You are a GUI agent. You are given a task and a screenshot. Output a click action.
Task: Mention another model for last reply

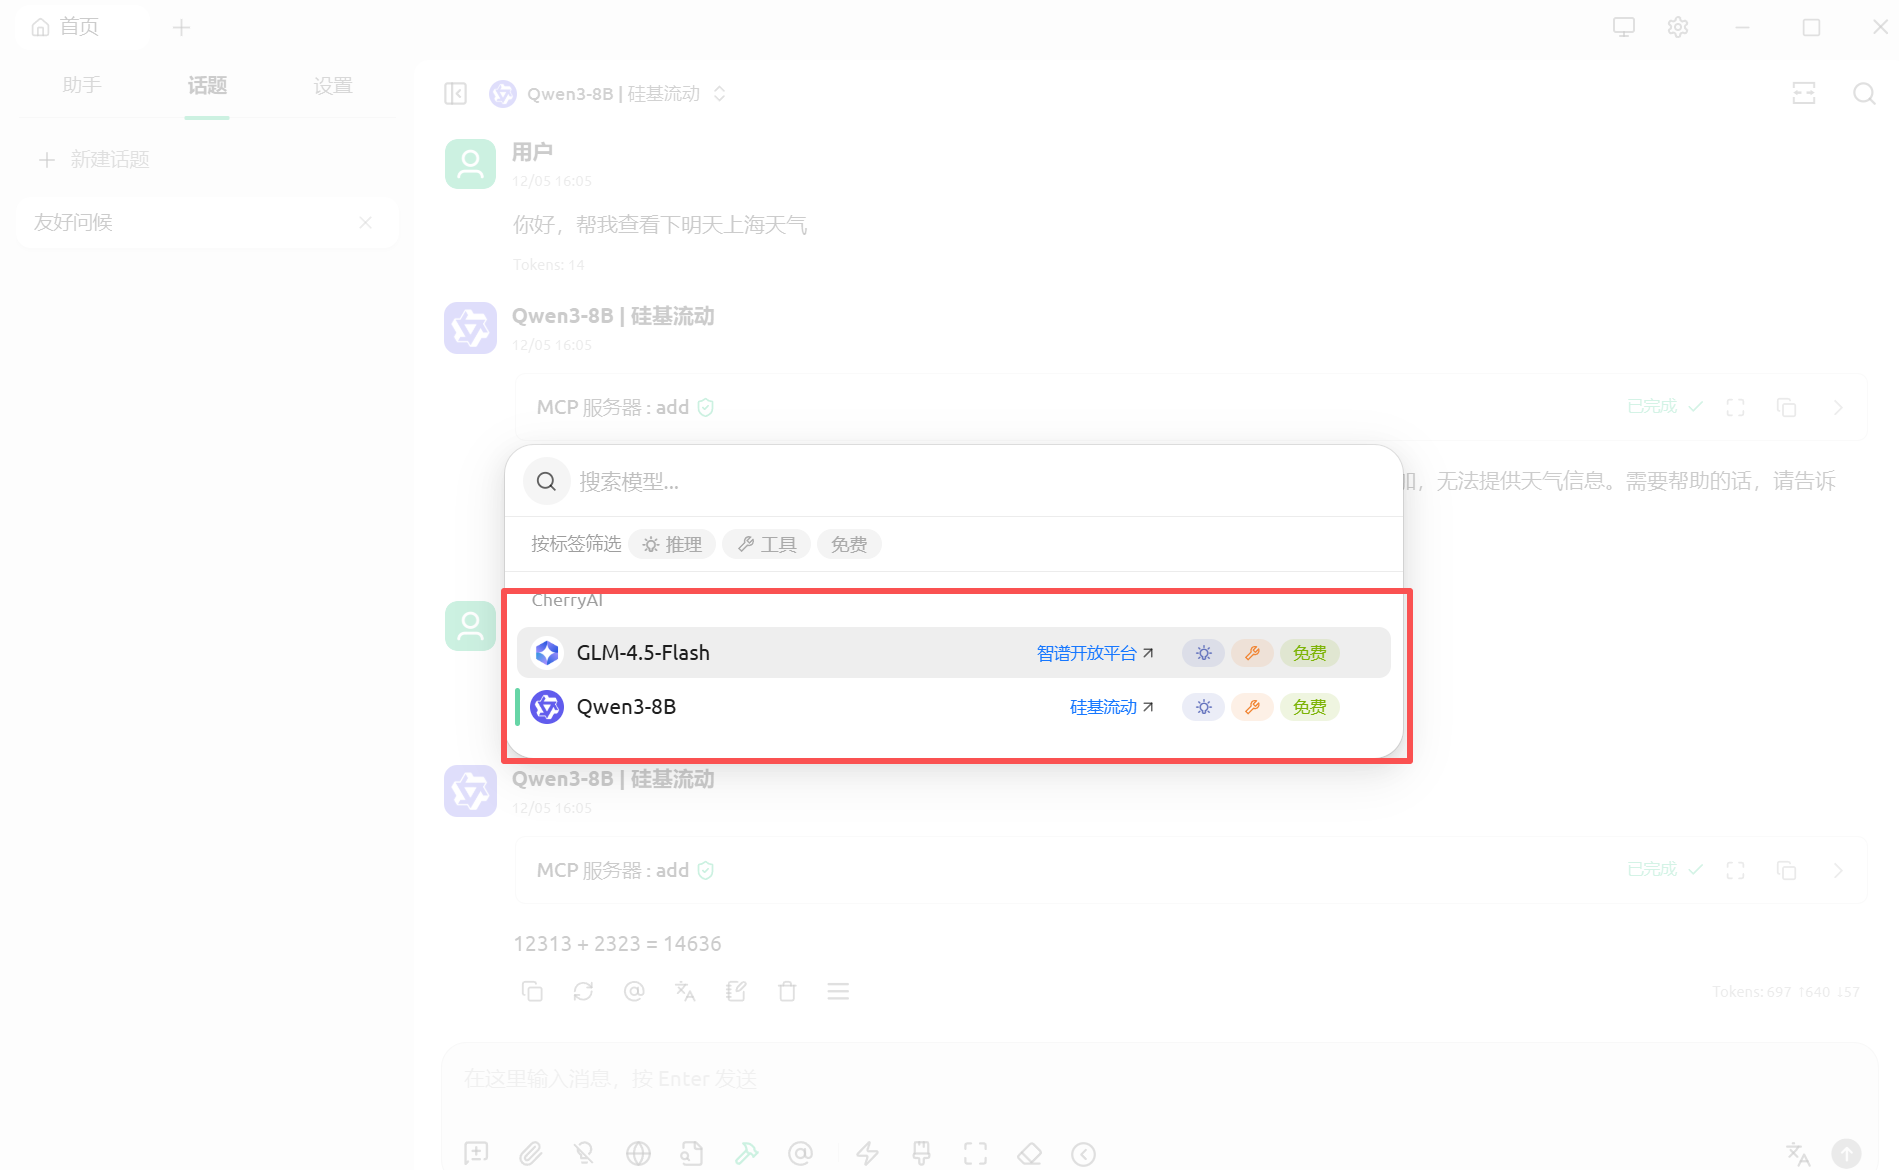click(634, 991)
